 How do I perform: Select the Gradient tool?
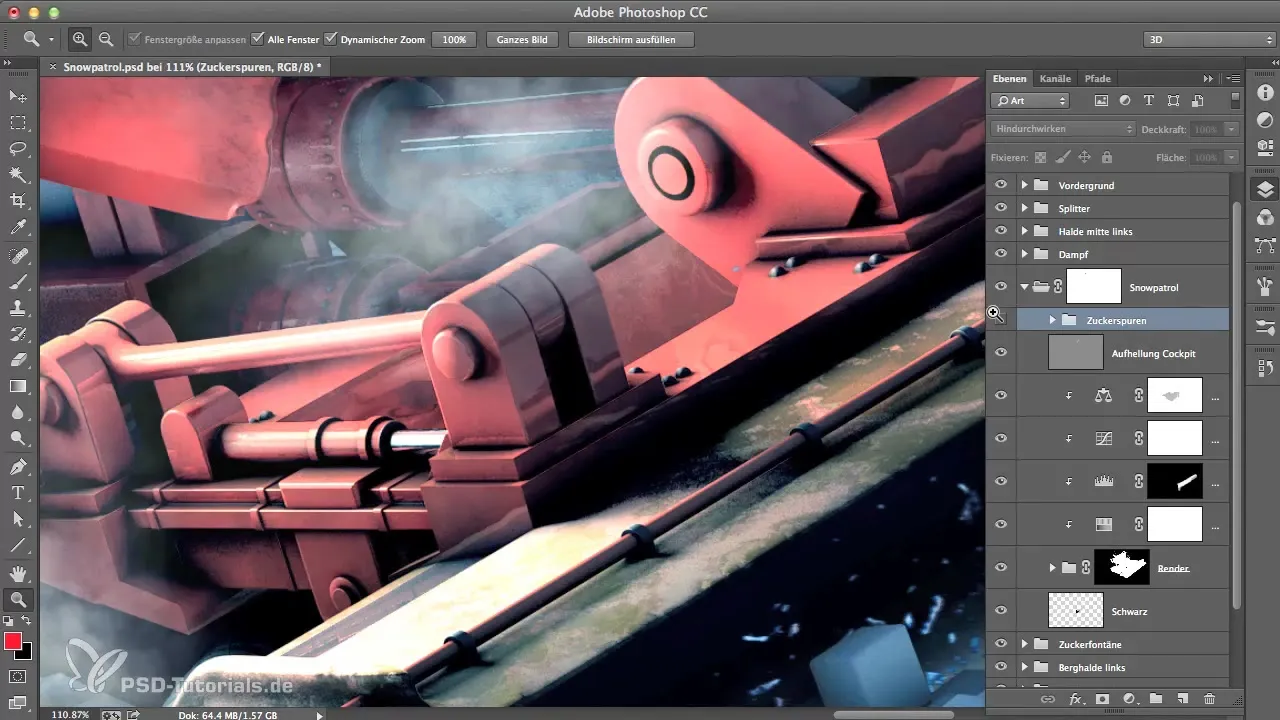(x=18, y=386)
